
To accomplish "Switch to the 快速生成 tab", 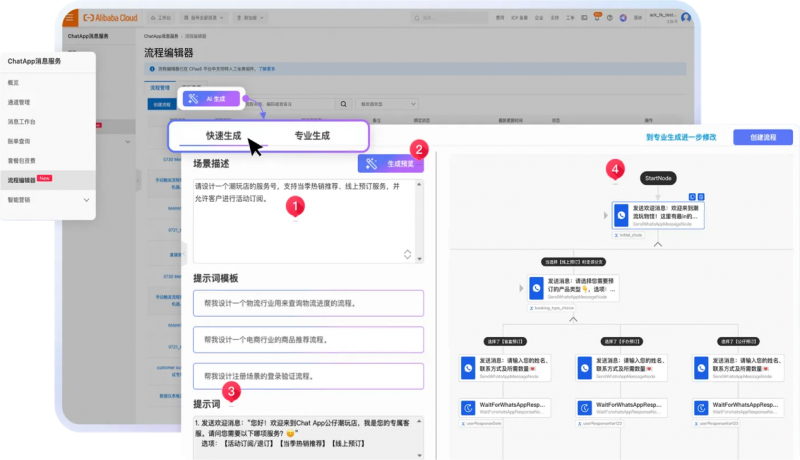I will (223, 136).
